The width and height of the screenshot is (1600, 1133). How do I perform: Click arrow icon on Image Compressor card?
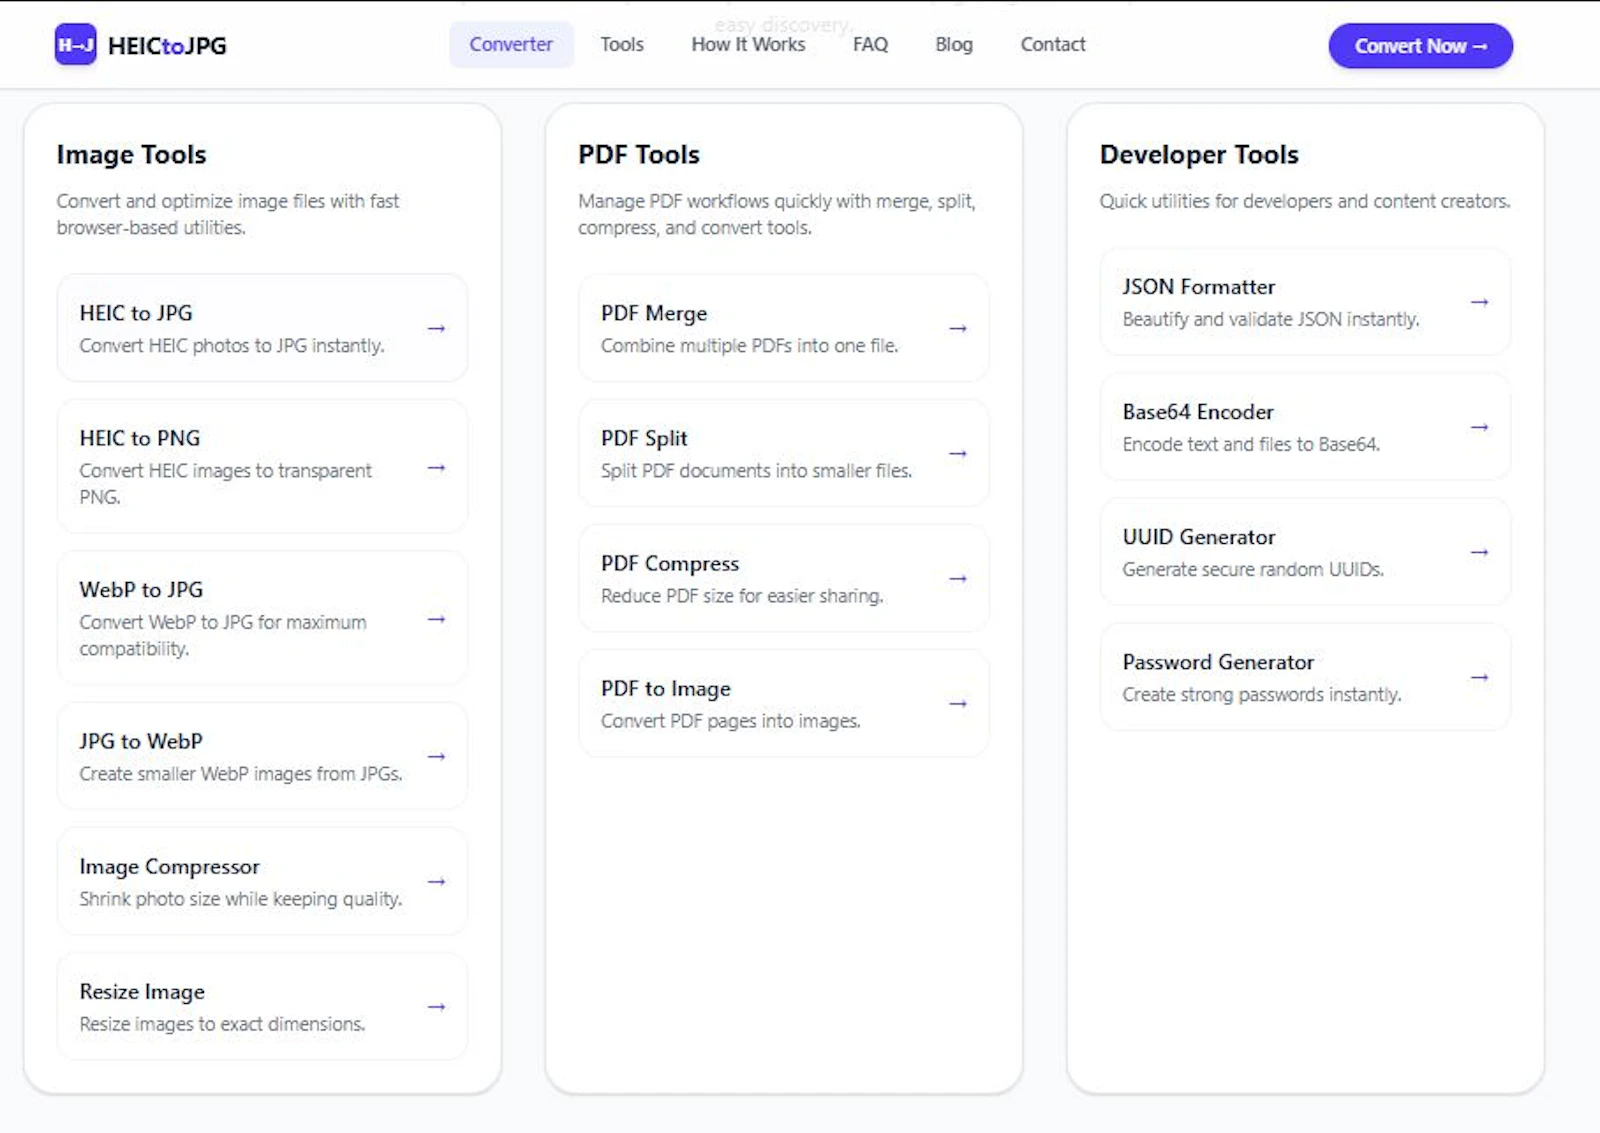(436, 882)
